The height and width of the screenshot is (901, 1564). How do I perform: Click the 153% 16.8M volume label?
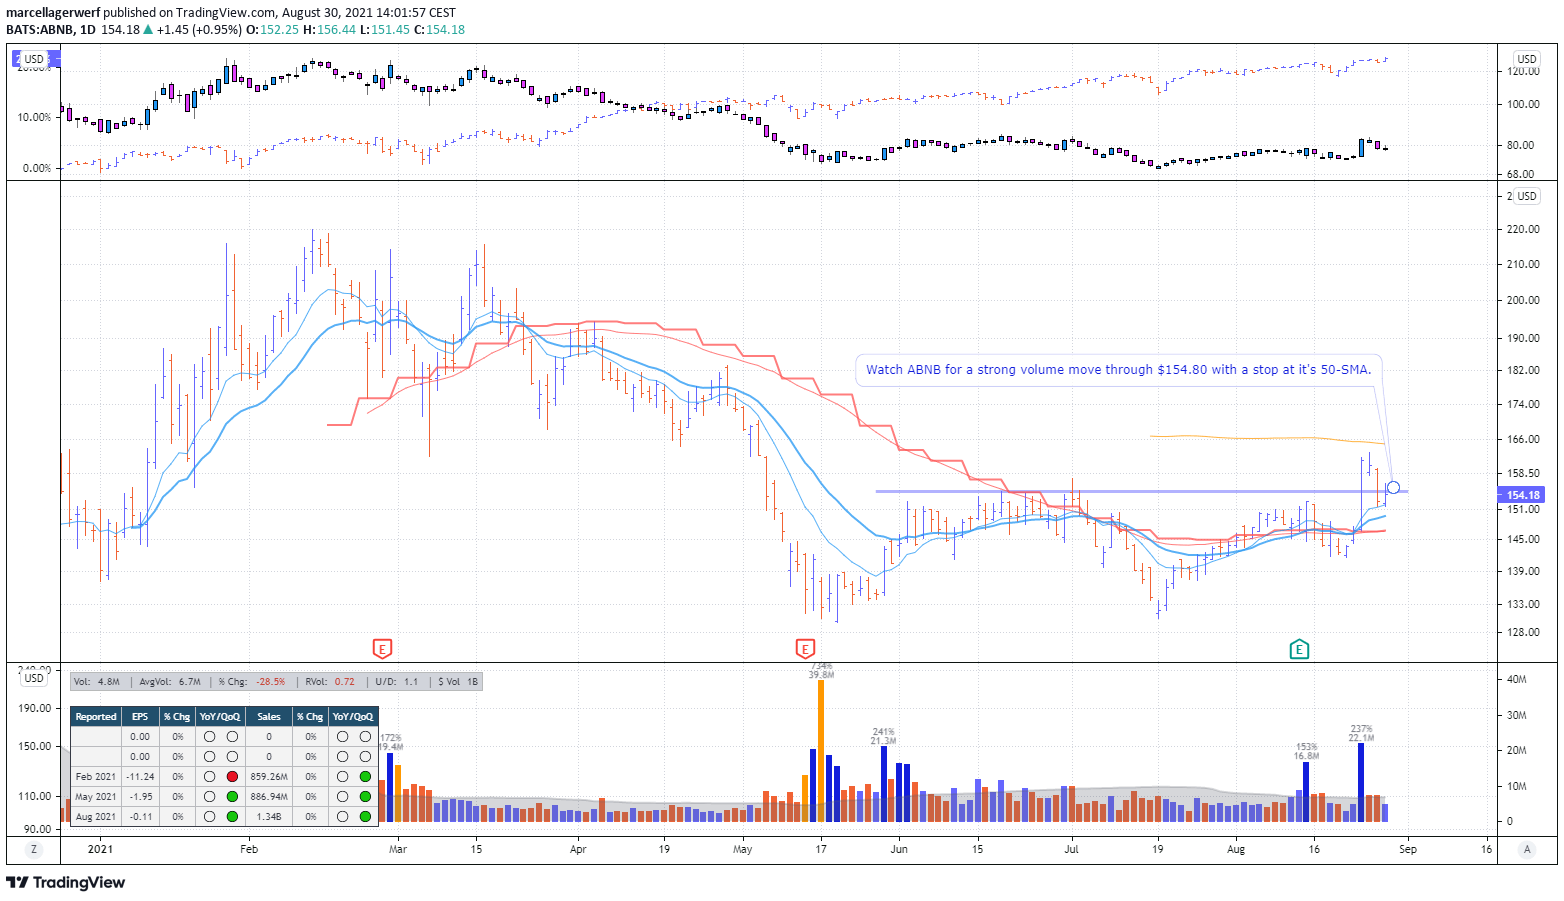(1307, 751)
